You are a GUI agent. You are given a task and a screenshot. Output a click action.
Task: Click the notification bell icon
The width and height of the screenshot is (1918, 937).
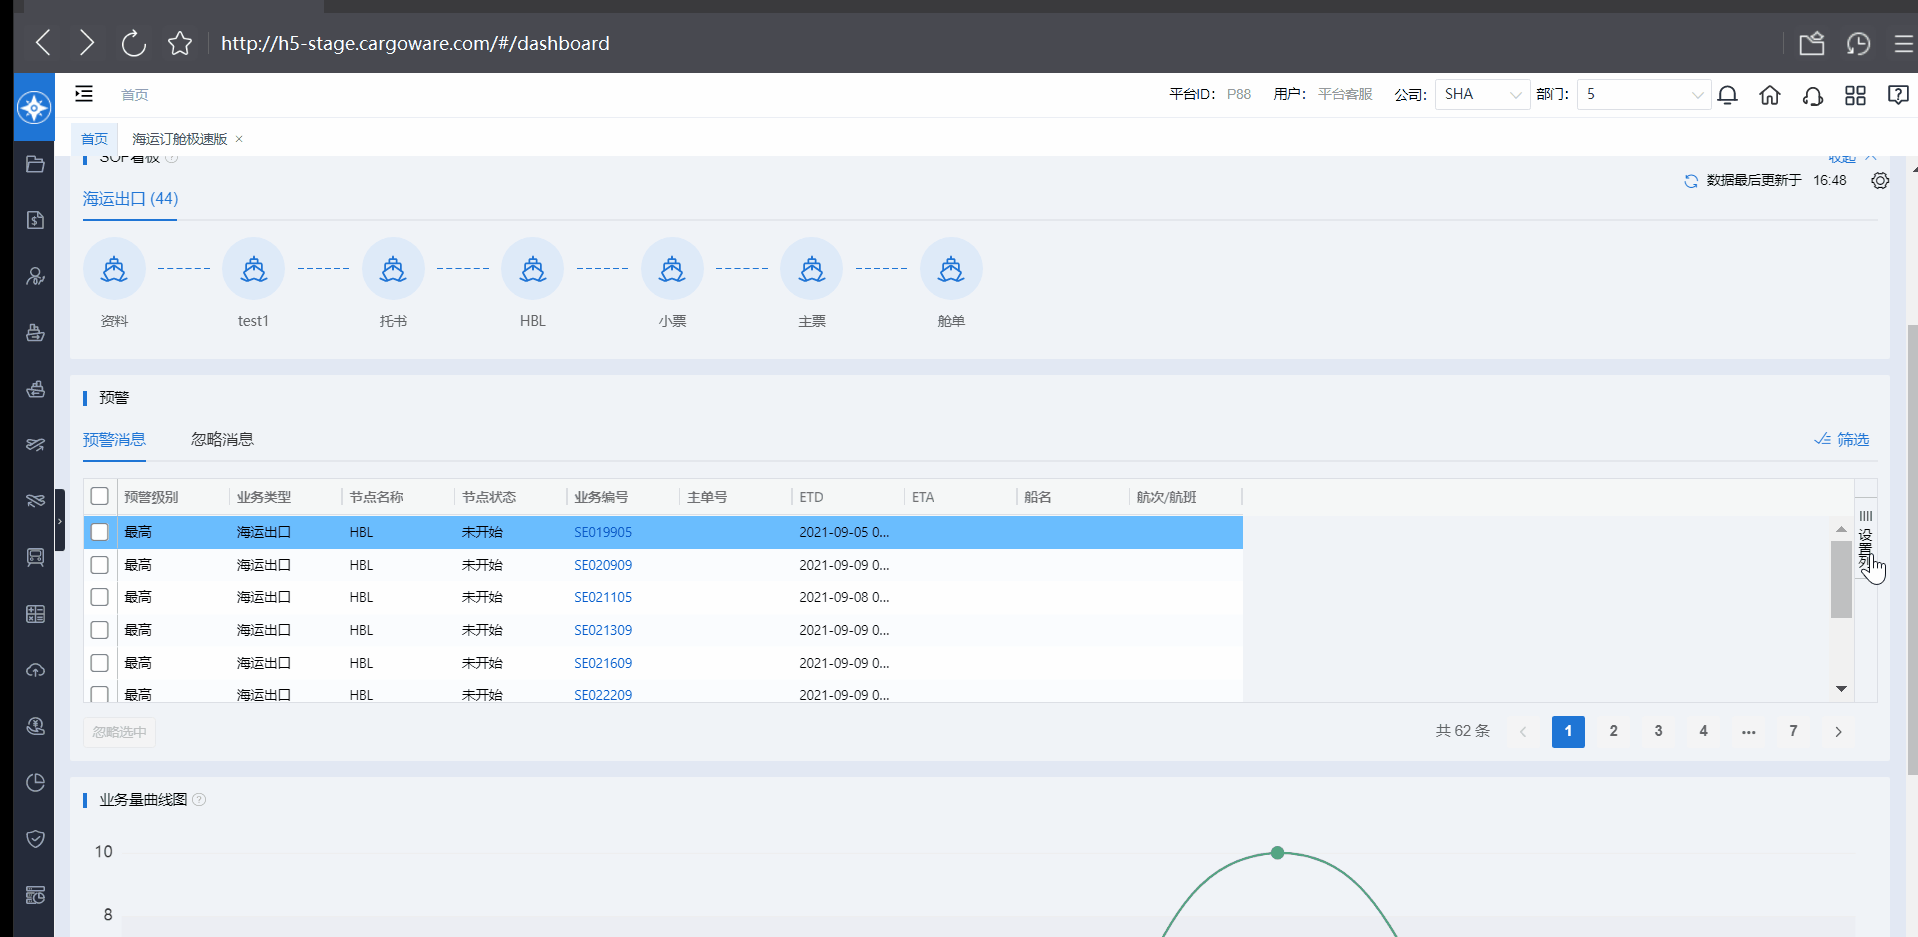(x=1727, y=95)
